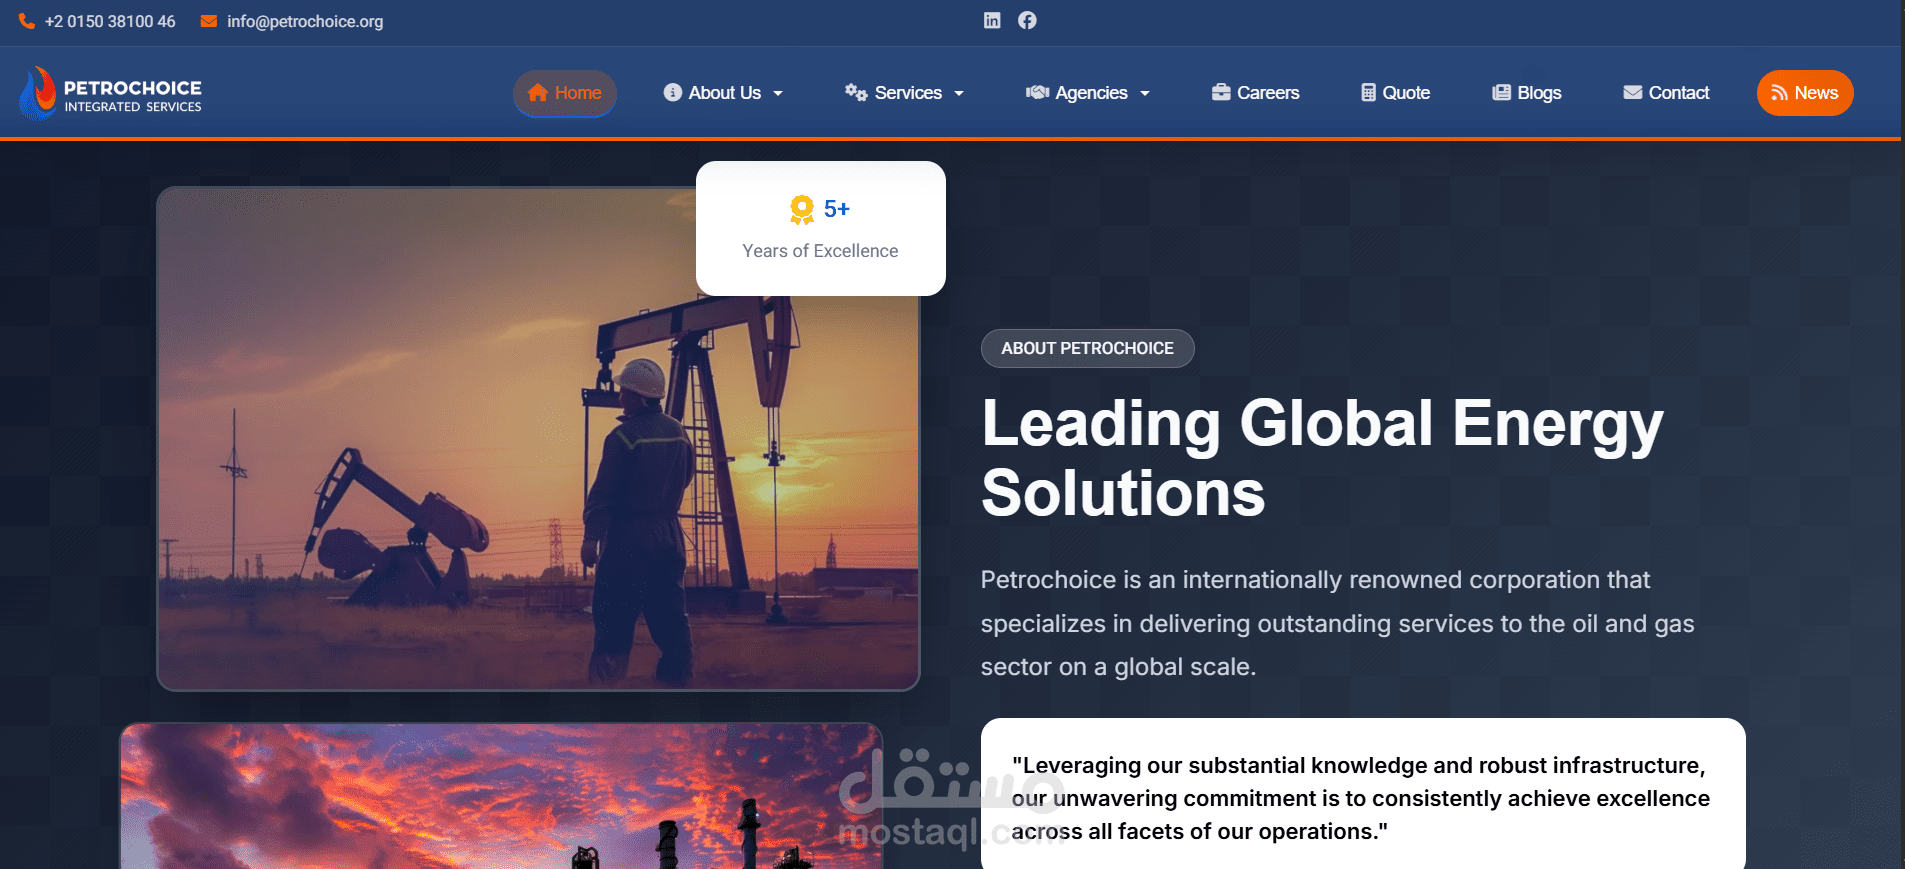Click the oil pumpjack worker photo
1905x869 pixels.
538,439
